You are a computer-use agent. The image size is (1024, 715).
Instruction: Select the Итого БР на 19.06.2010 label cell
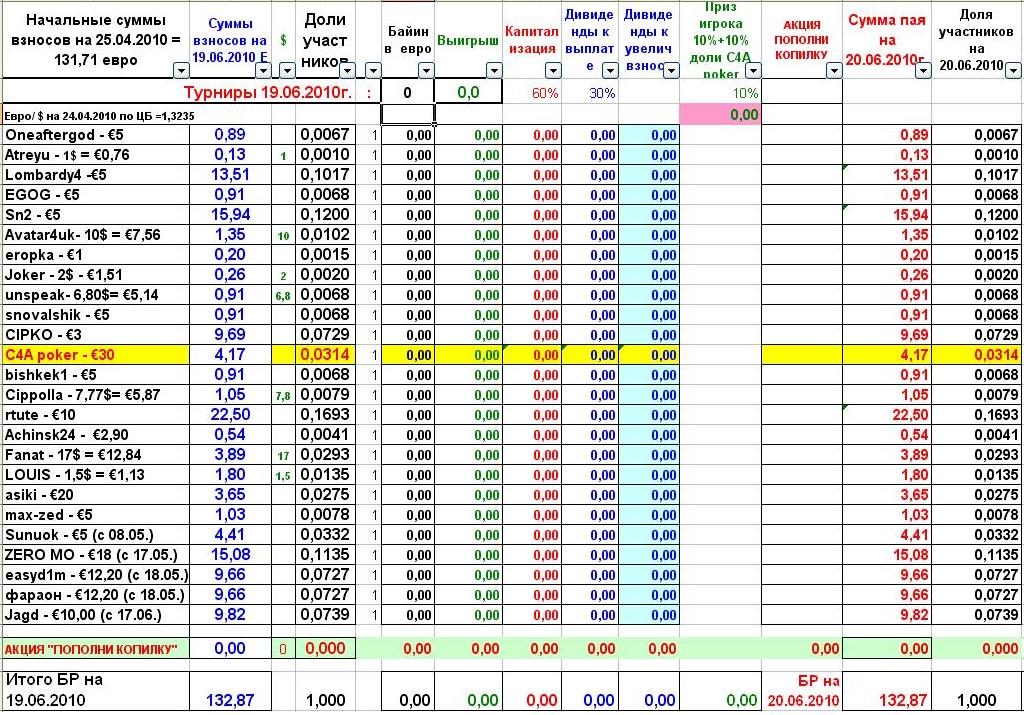point(95,690)
